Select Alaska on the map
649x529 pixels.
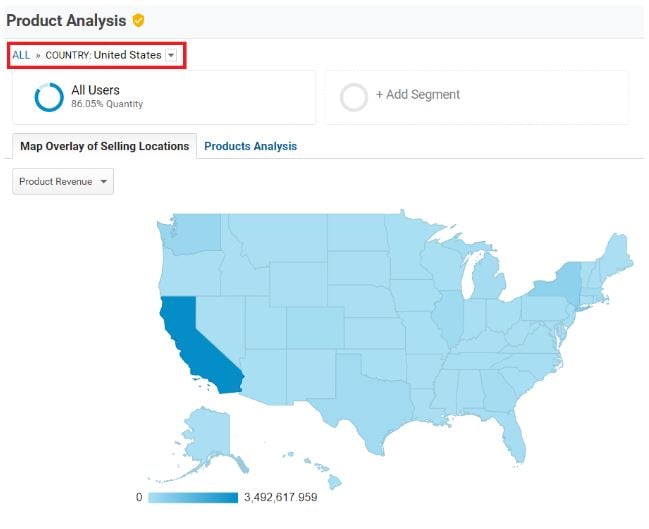[207, 435]
